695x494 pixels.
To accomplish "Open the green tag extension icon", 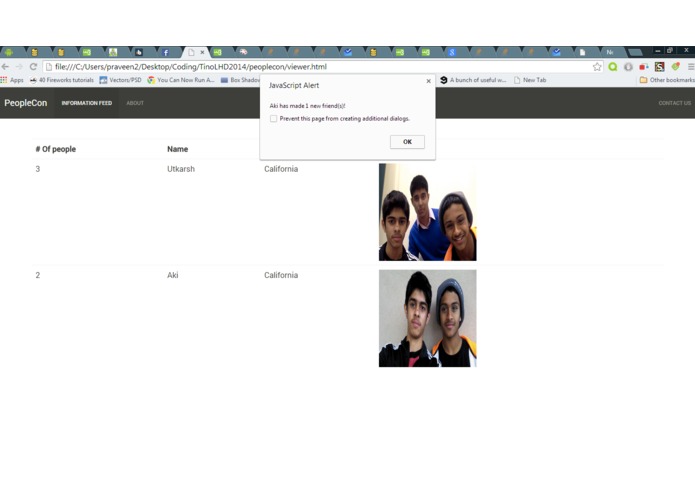I will click(675, 67).
